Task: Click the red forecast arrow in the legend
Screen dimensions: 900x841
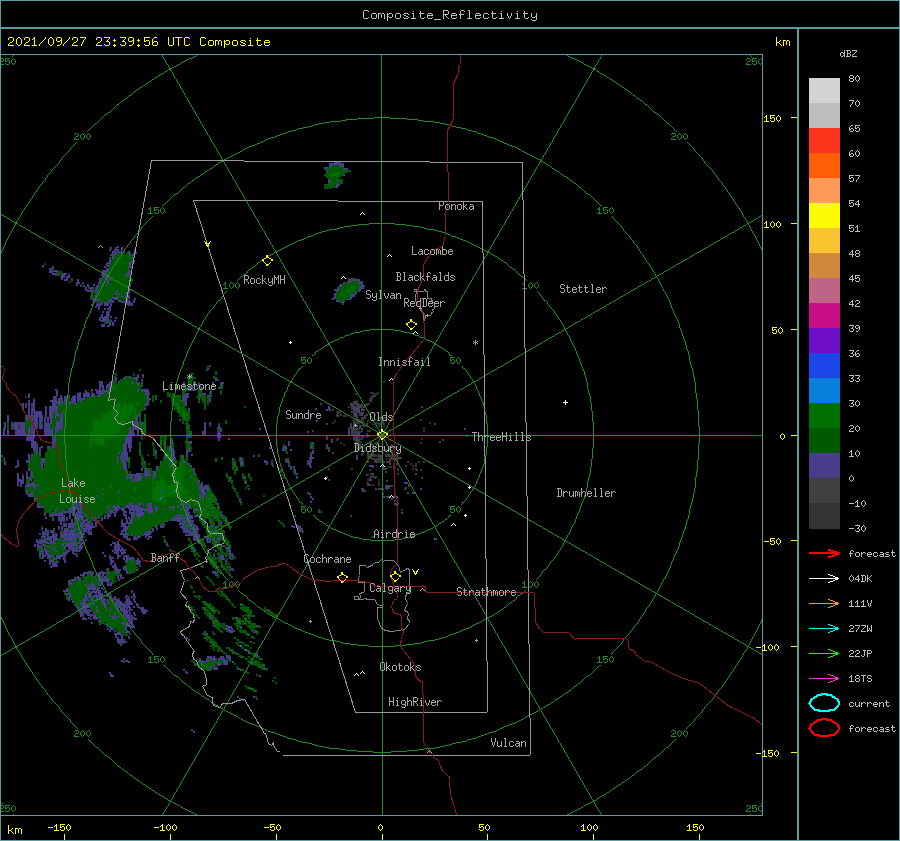Action: (x=824, y=553)
